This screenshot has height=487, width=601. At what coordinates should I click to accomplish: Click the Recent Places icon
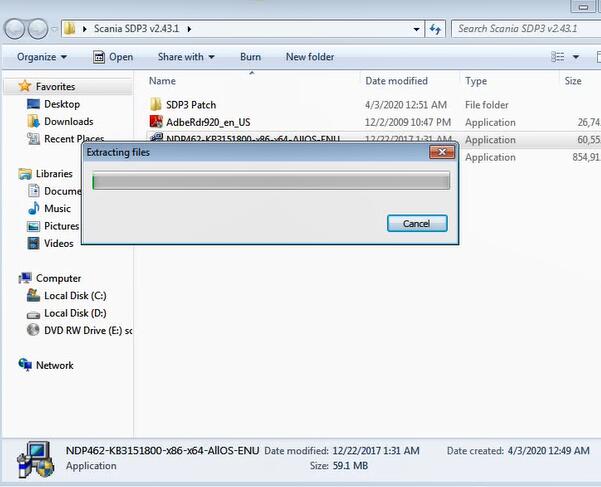point(33,139)
